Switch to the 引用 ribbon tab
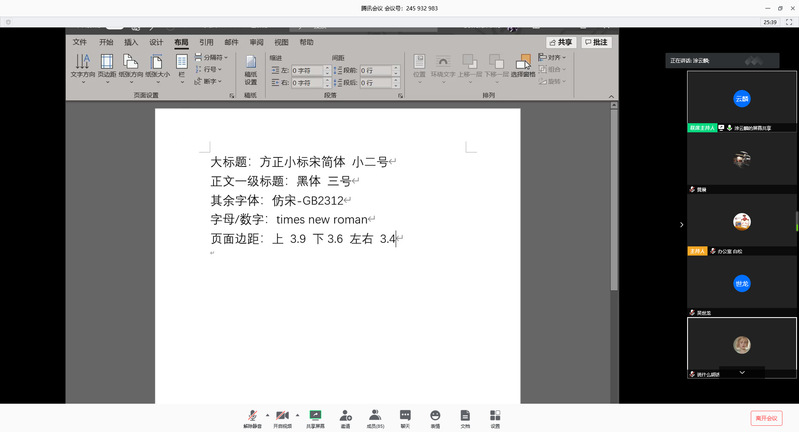799x432 pixels. click(x=206, y=43)
